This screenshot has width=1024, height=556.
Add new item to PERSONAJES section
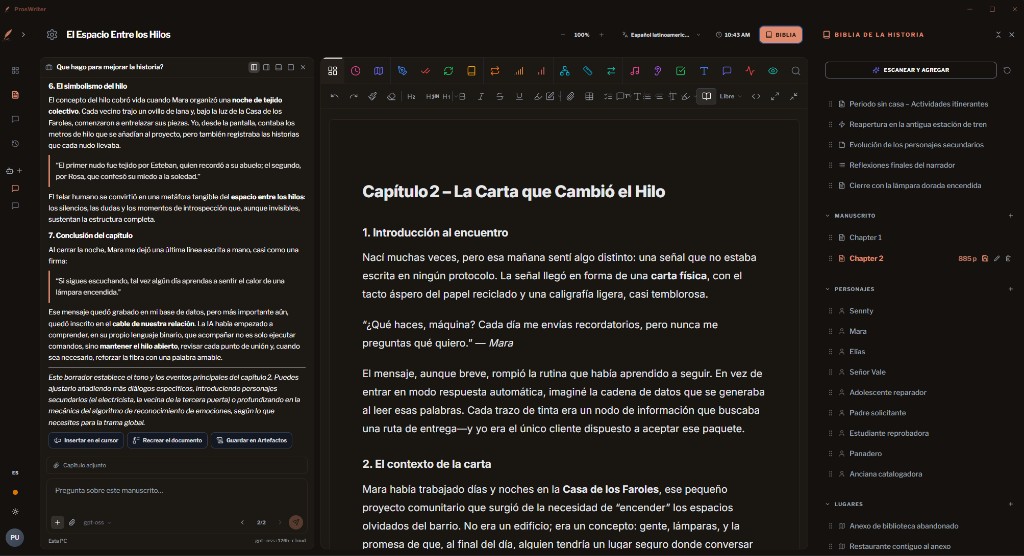pos(1010,289)
